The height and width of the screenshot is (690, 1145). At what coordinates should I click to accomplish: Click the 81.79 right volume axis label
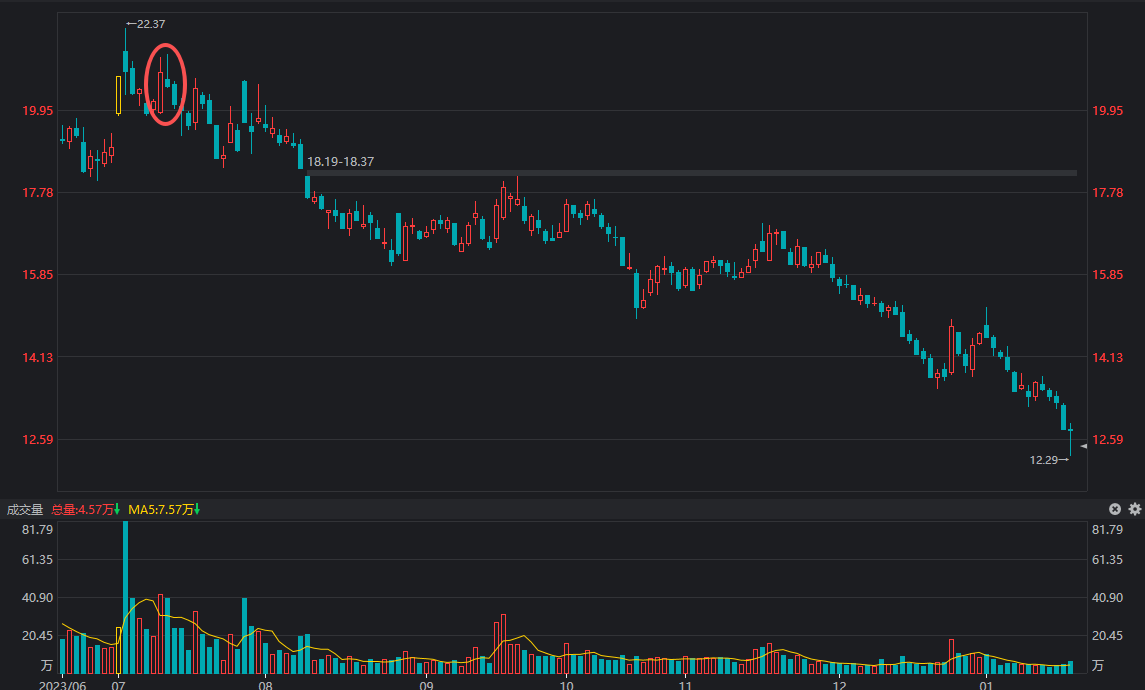coord(1108,529)
